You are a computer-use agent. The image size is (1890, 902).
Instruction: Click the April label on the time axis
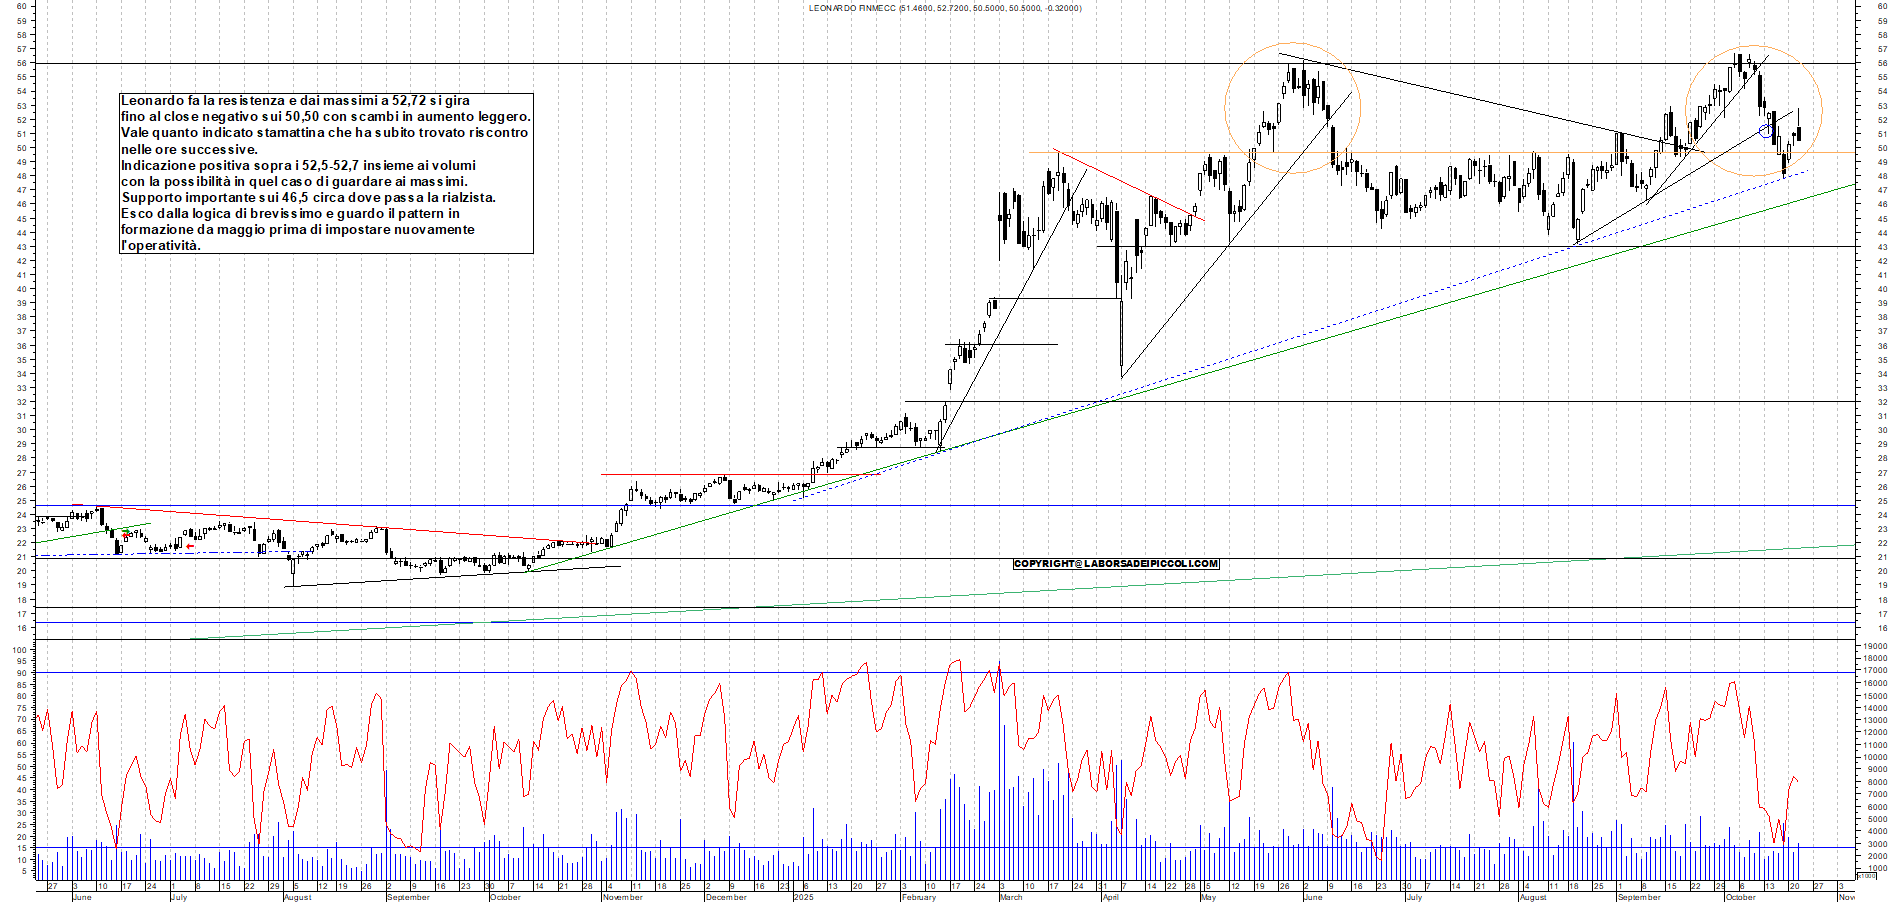1110,897
